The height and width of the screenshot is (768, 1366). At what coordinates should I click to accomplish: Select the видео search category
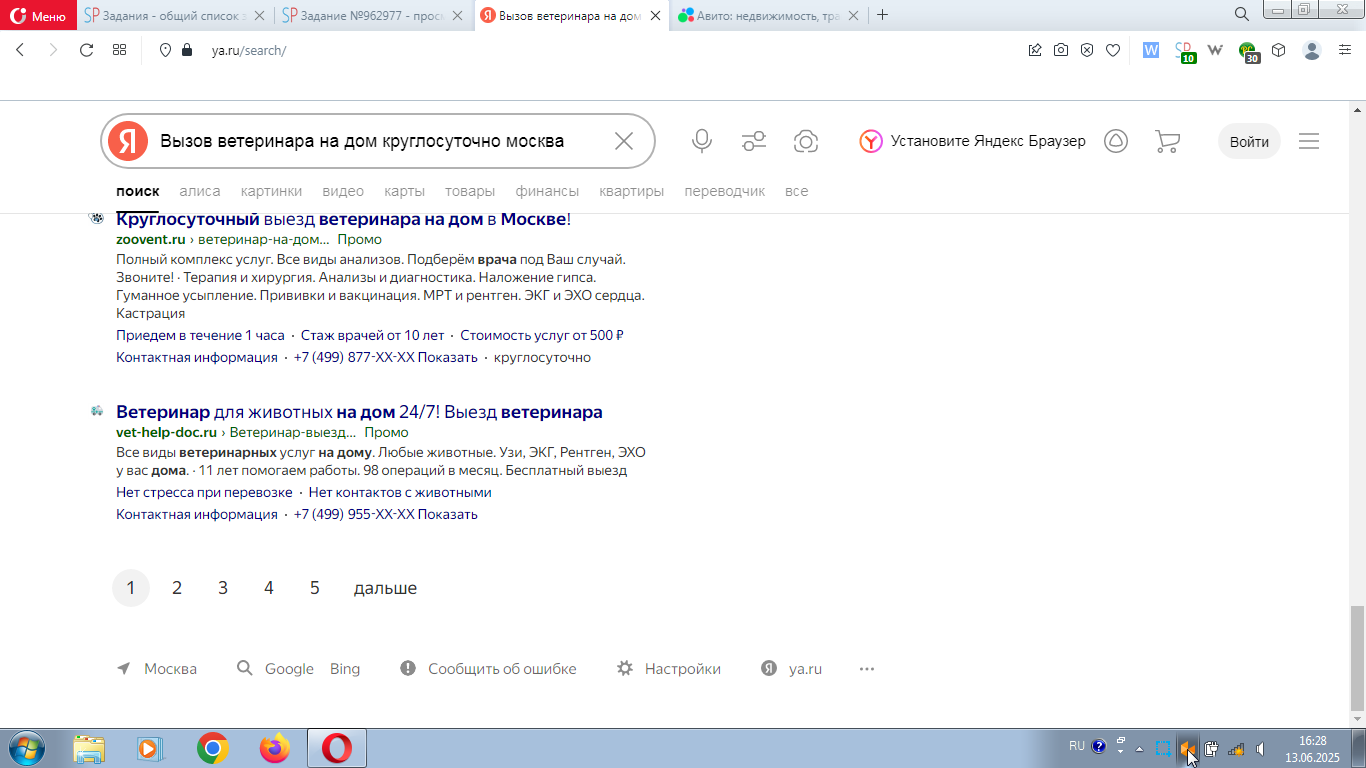343,191
